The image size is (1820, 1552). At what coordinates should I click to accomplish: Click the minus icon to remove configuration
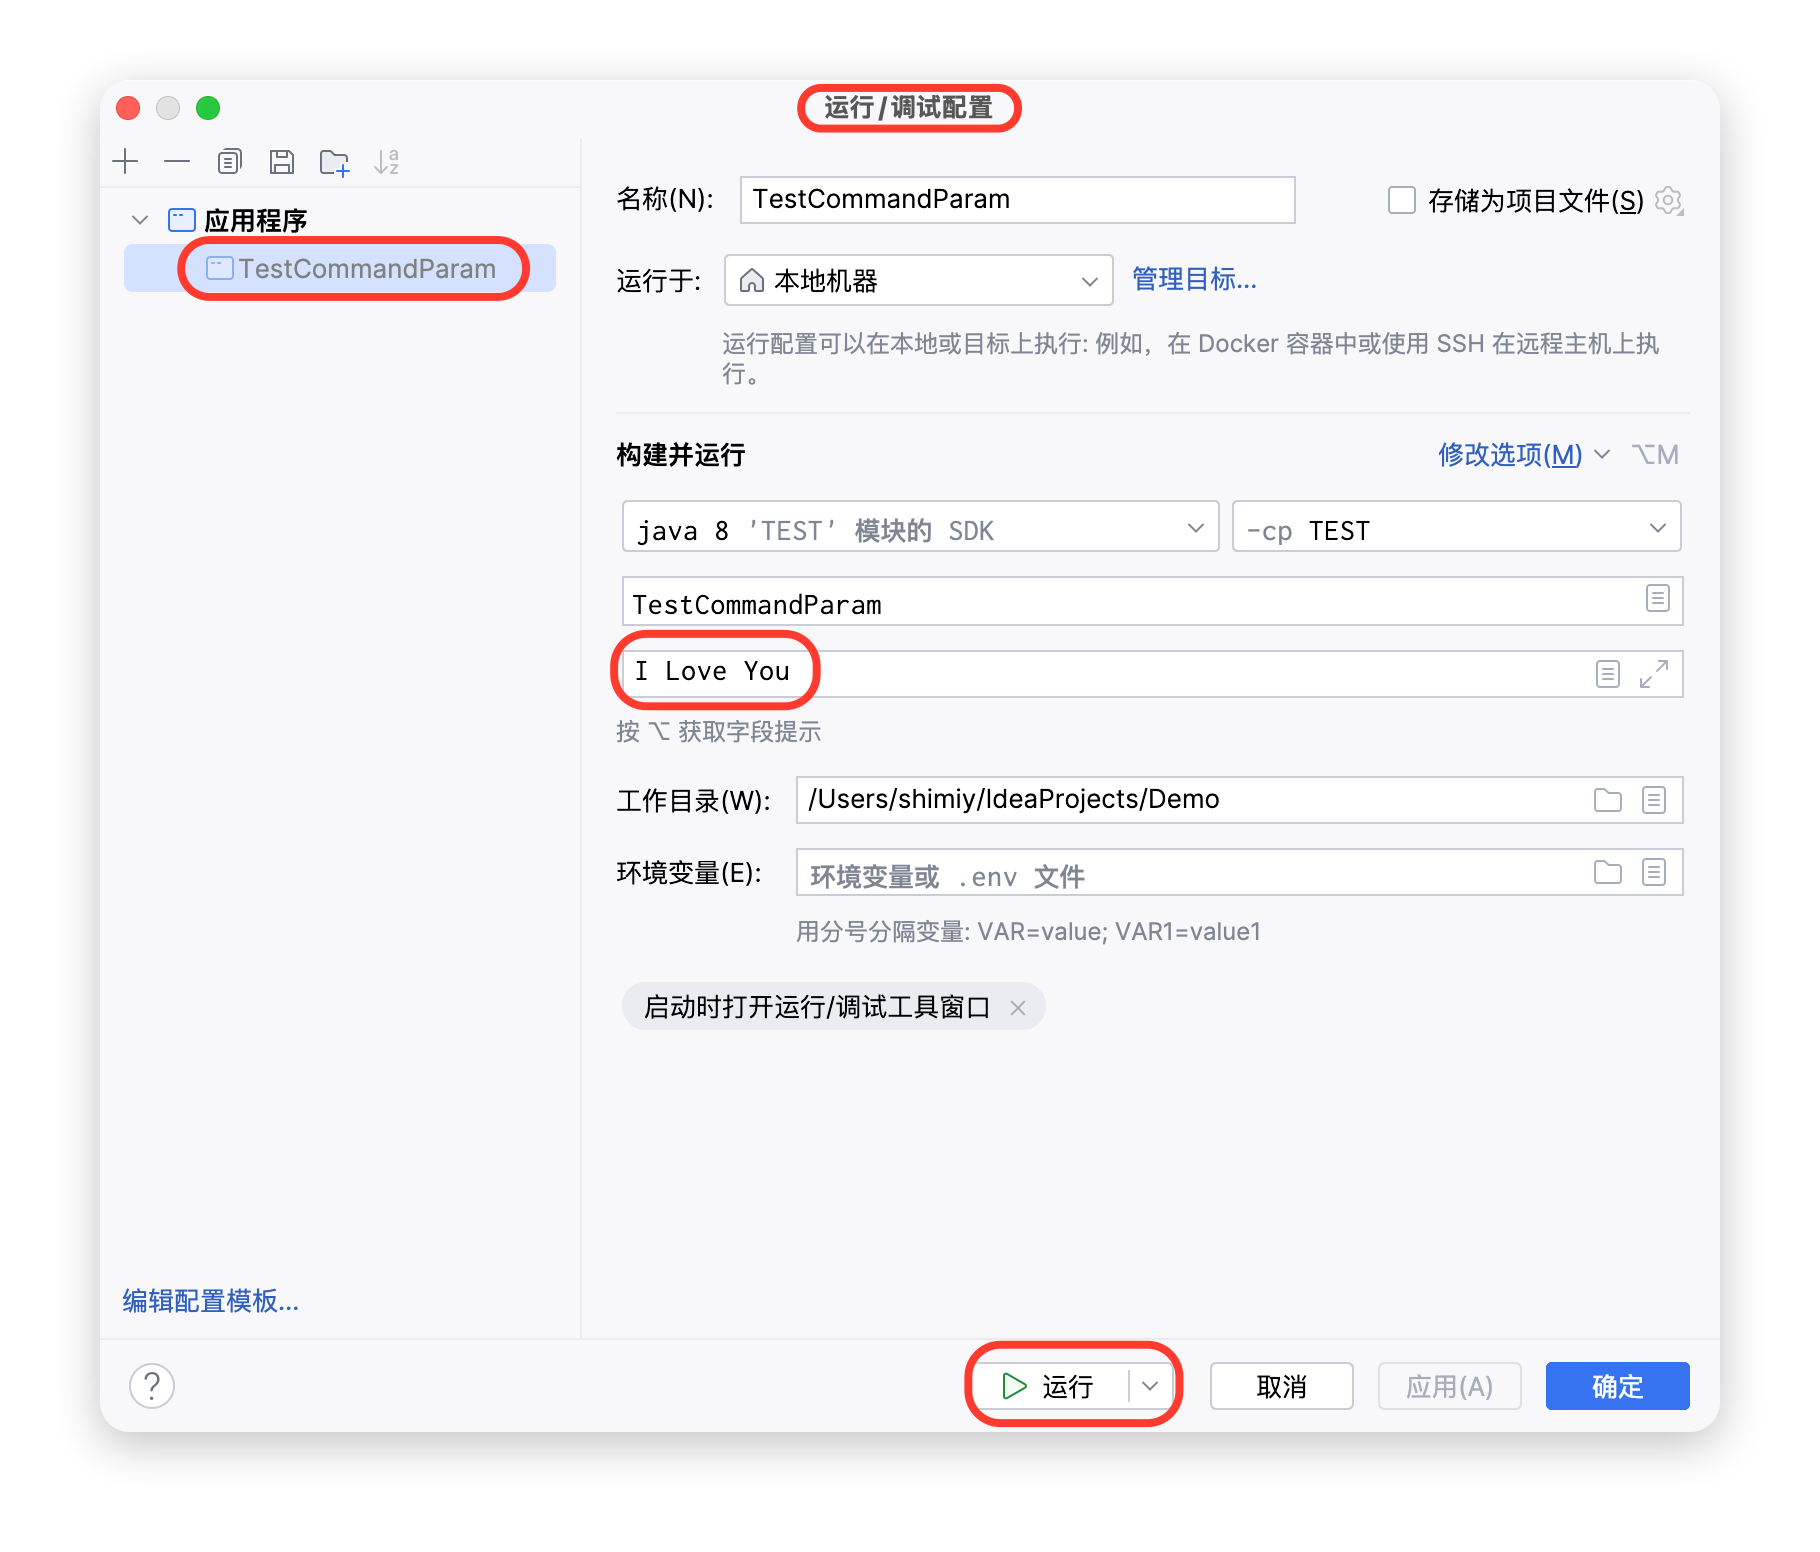[x=177, y=162]
